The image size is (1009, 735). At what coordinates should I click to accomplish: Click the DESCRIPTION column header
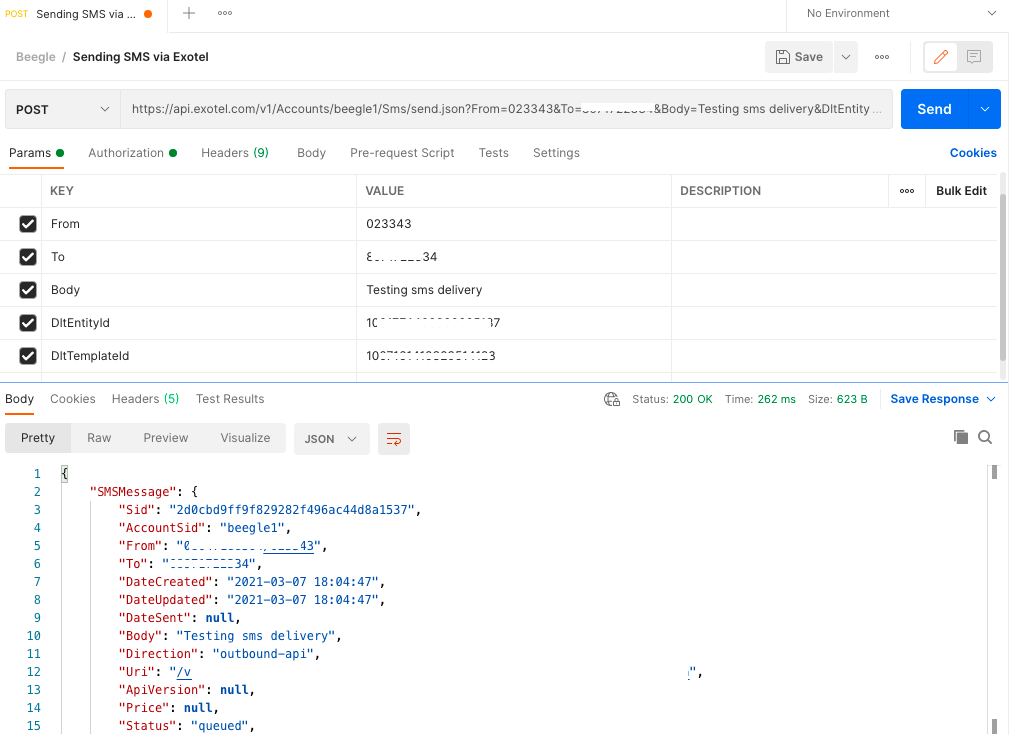coord(720,191)
